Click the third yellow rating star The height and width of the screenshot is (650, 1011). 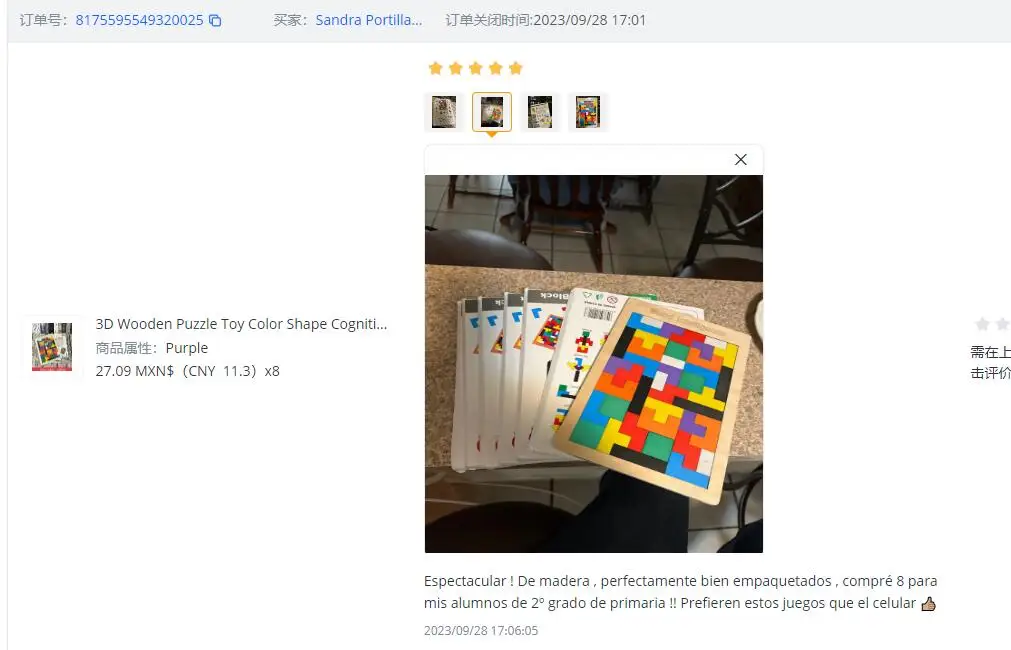tap(476, 68)
